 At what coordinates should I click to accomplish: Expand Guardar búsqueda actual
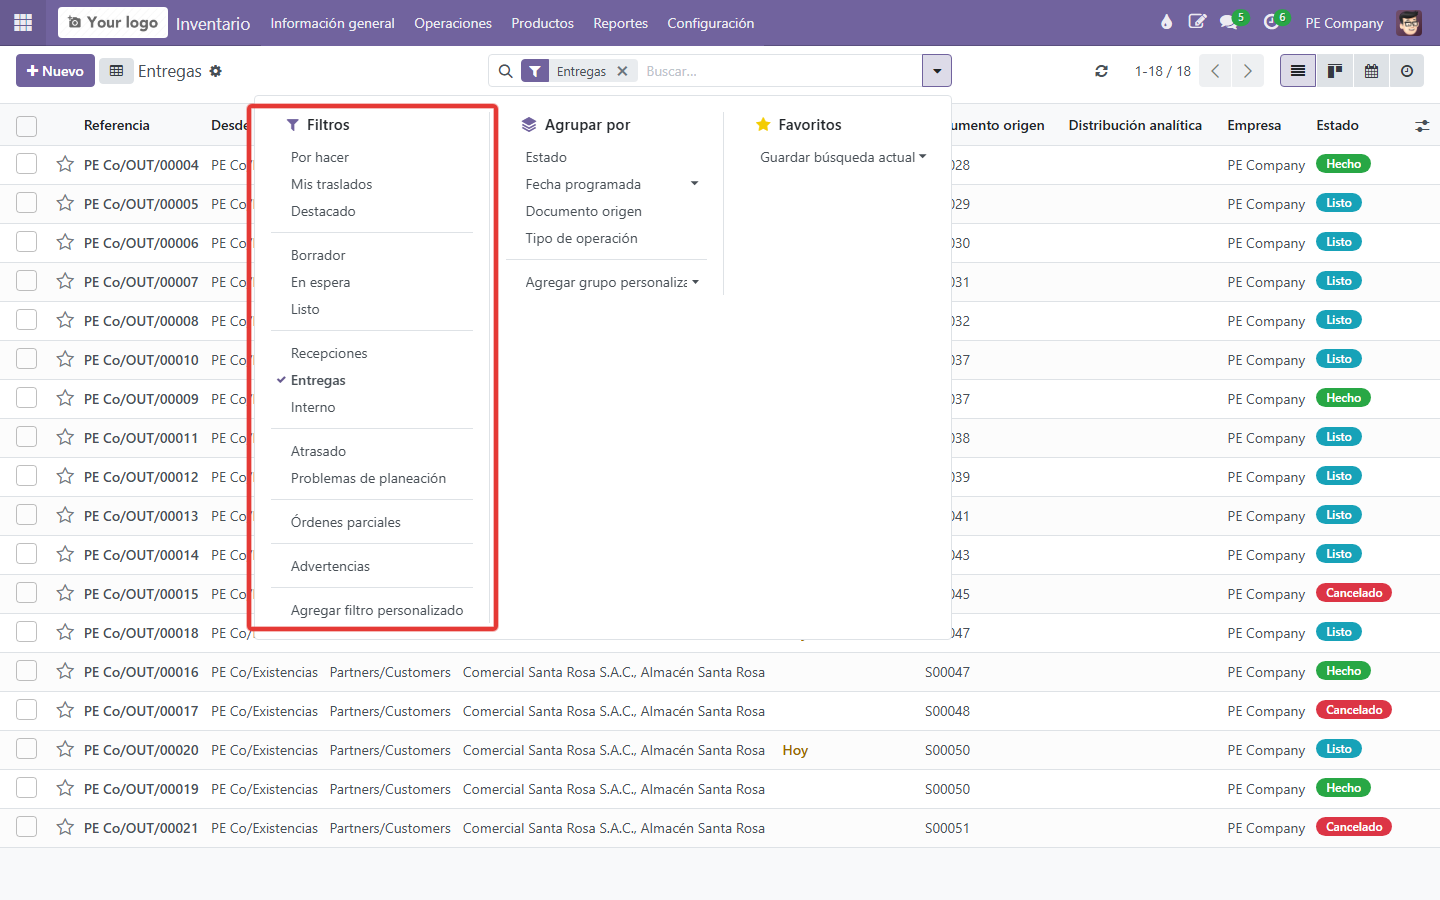[842, 157]
